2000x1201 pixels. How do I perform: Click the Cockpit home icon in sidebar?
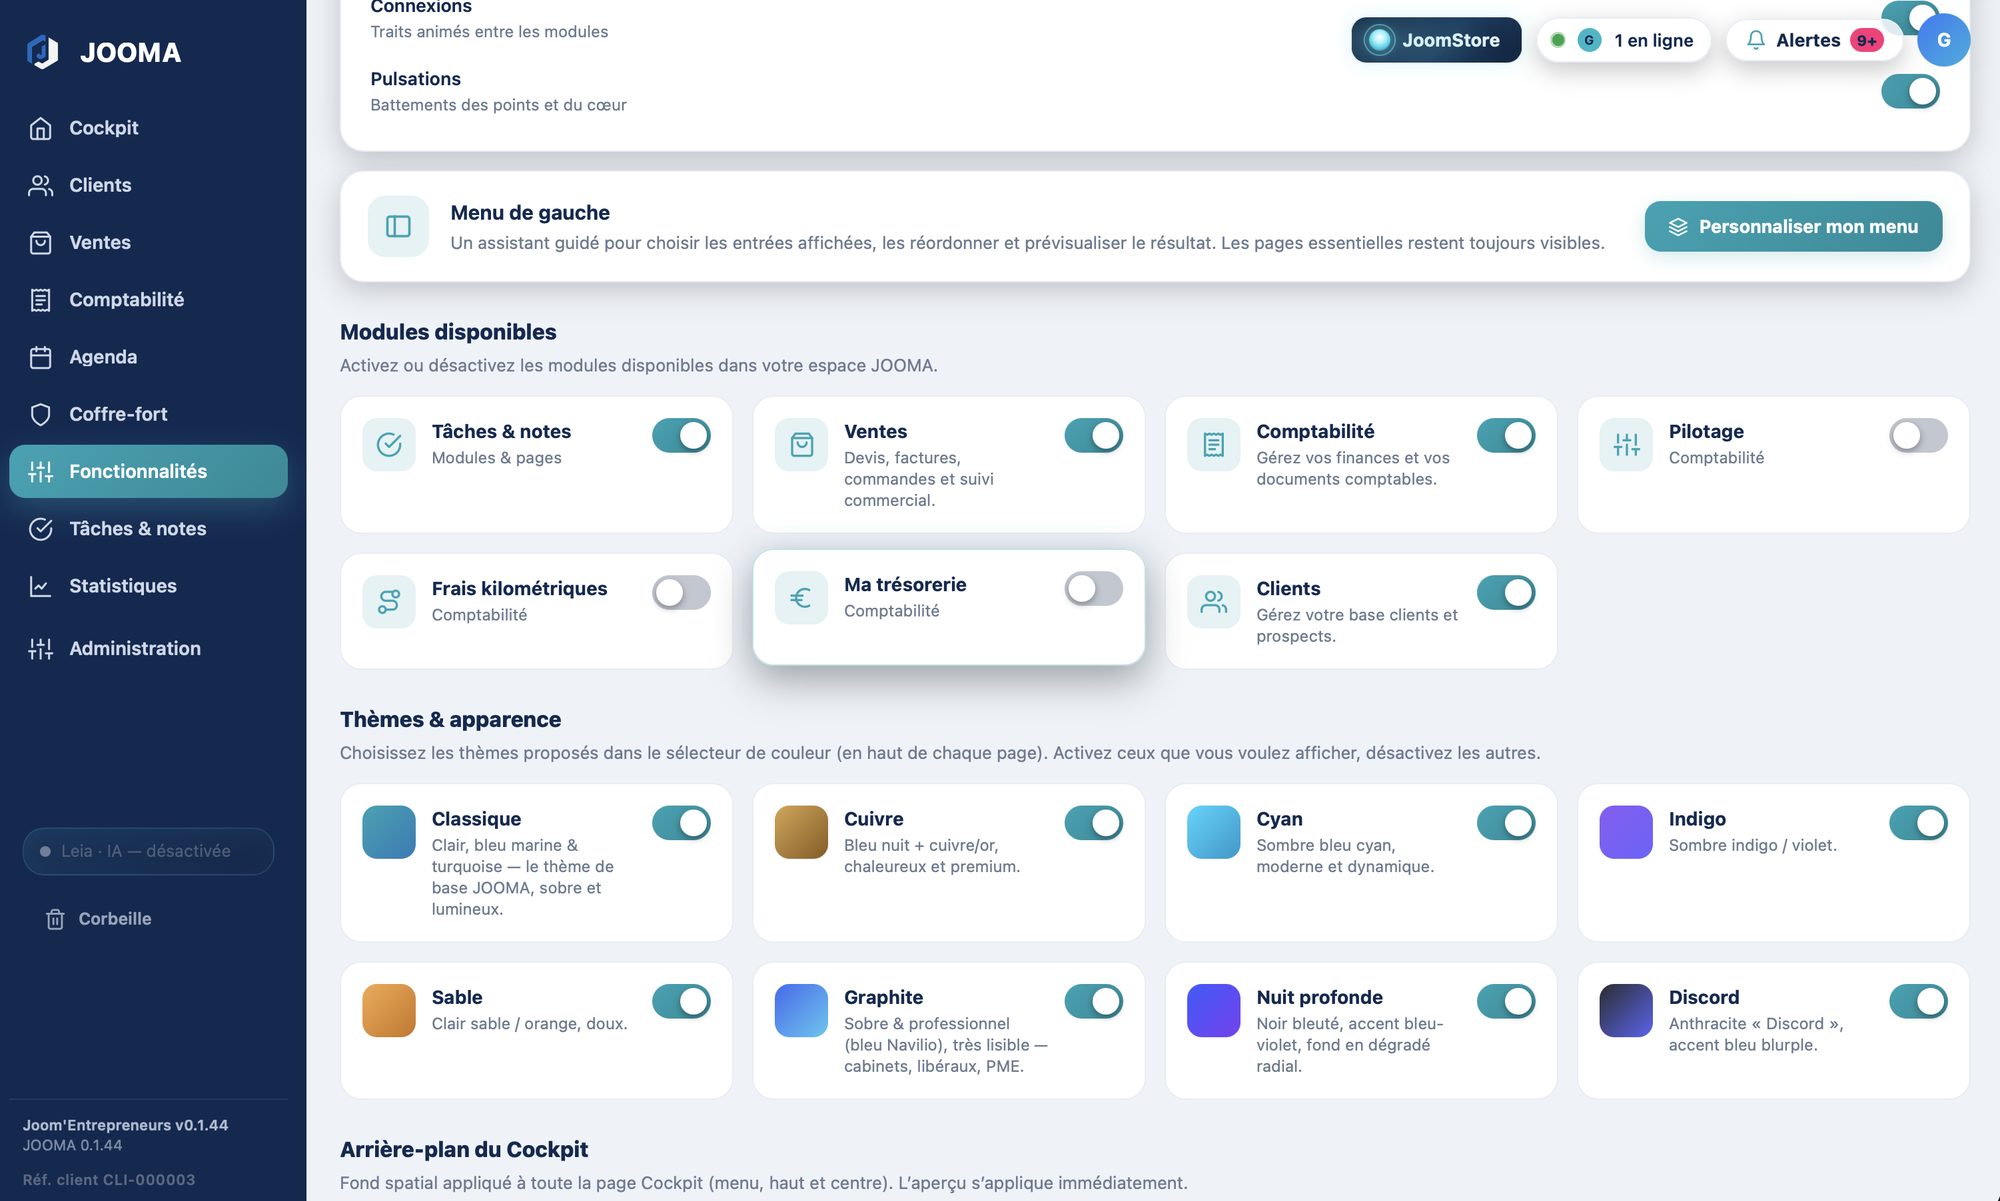coord(41,128)
